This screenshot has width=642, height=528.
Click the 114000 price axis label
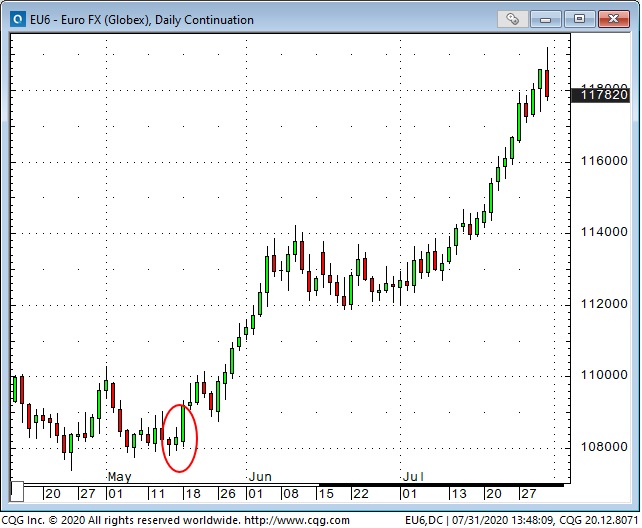pos(604,232)
